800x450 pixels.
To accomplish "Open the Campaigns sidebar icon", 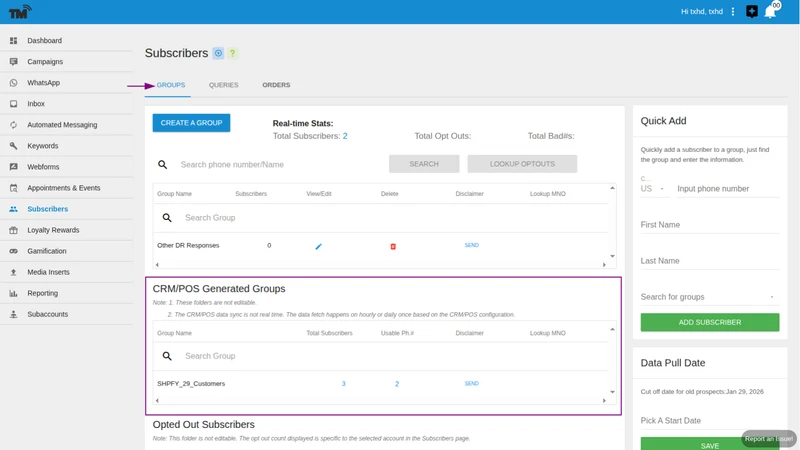I will tap(13, 61).
